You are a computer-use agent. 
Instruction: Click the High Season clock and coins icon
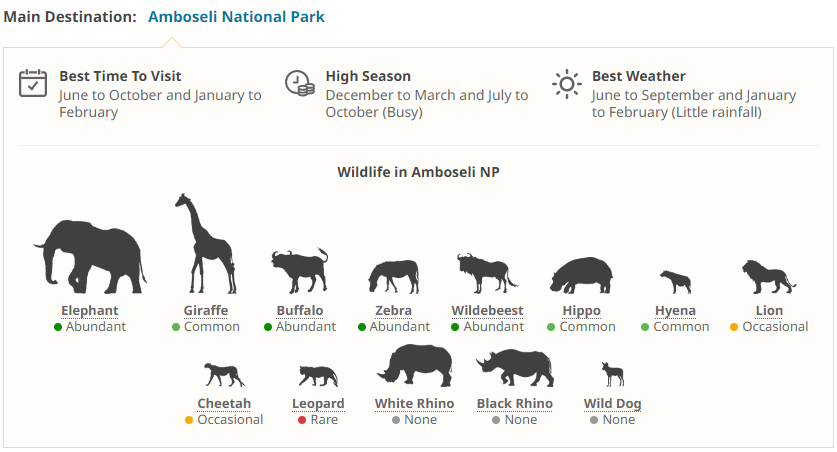[299, 83]
